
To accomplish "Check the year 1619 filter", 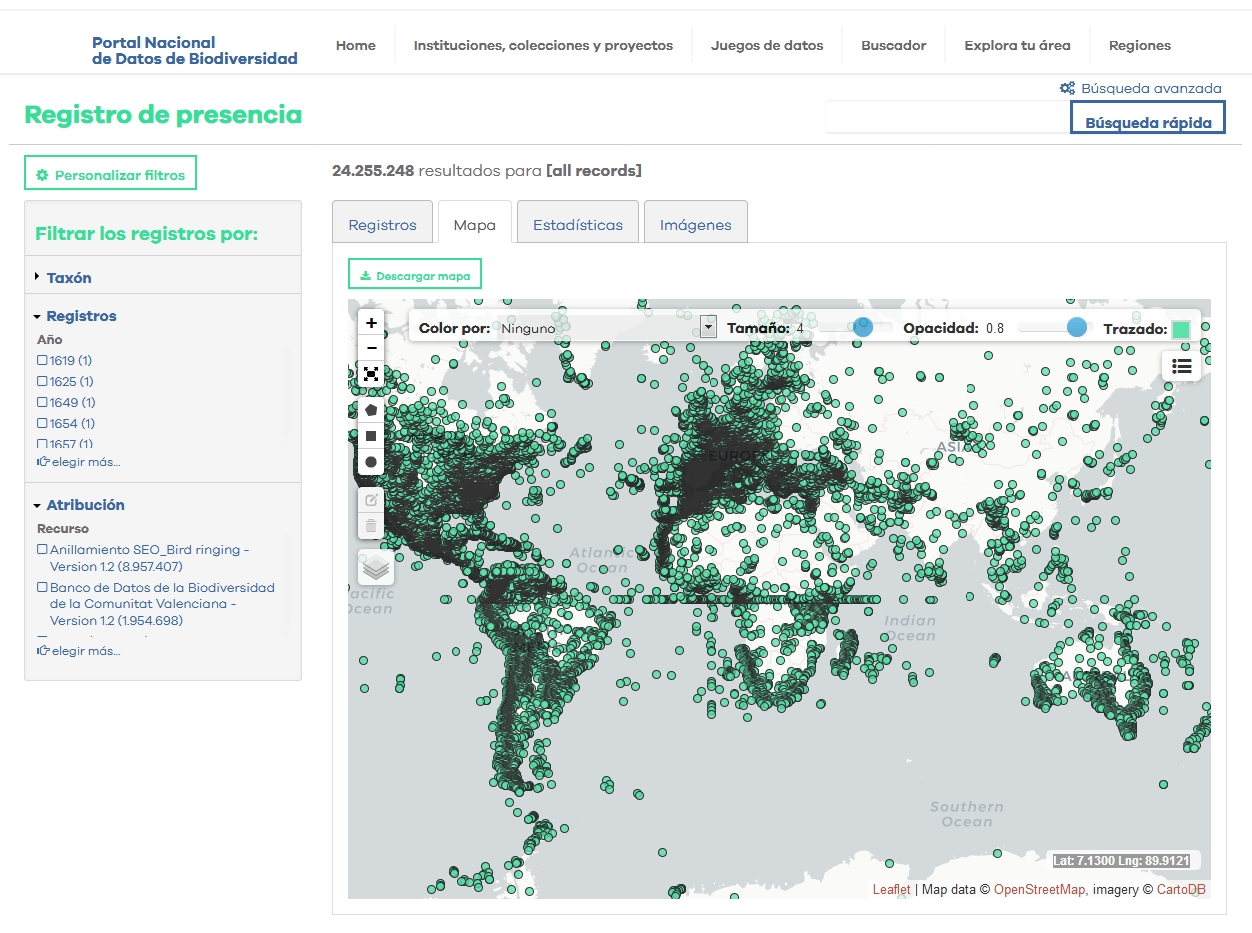I will (x=42, y=360).
